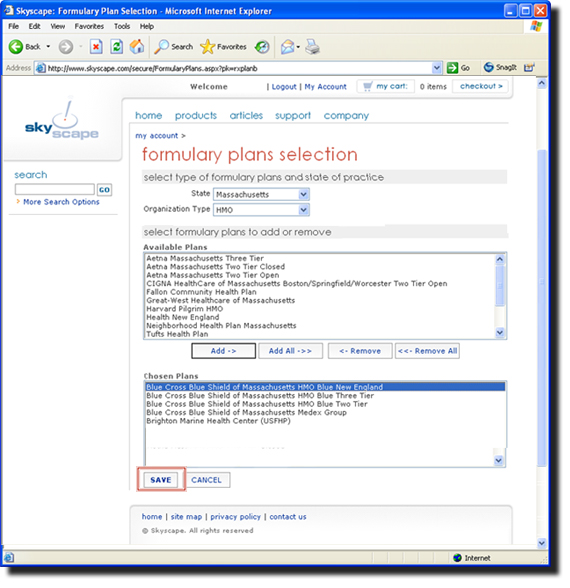The height and width of the screenshot is (588, 570).
Task: Click the green Go arrow button
Action: click(452, 68)
